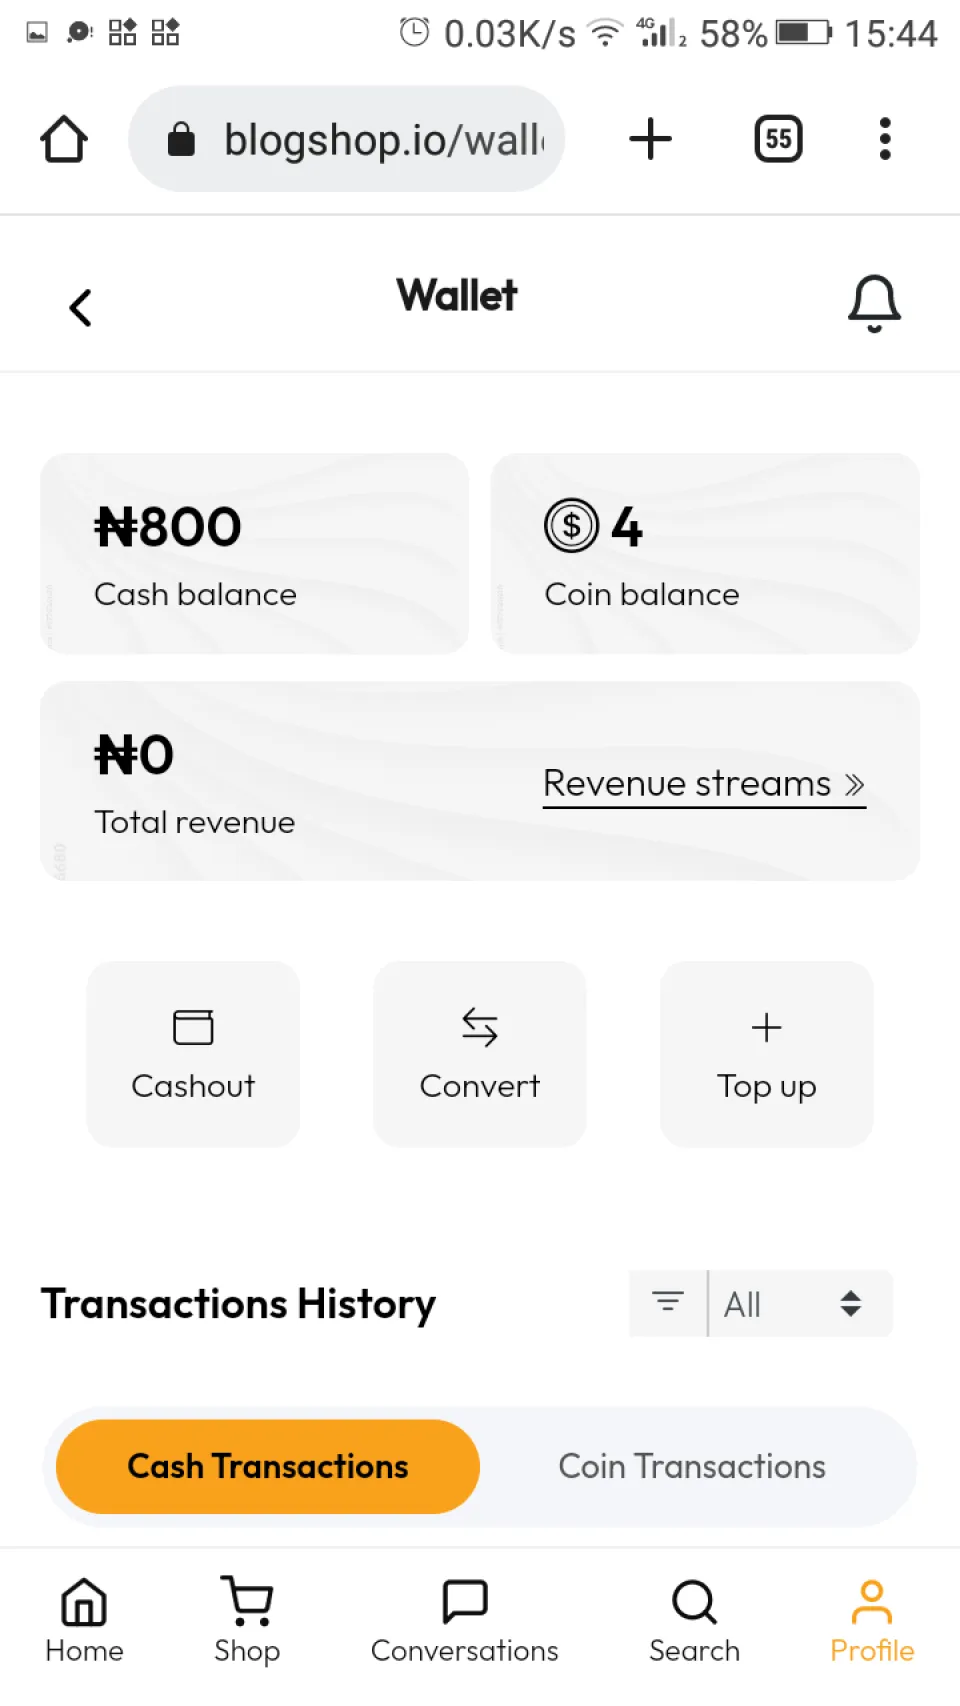960x1706 pixels.
Task: Tap the transactions filter icon
Action: (668, 1302)
